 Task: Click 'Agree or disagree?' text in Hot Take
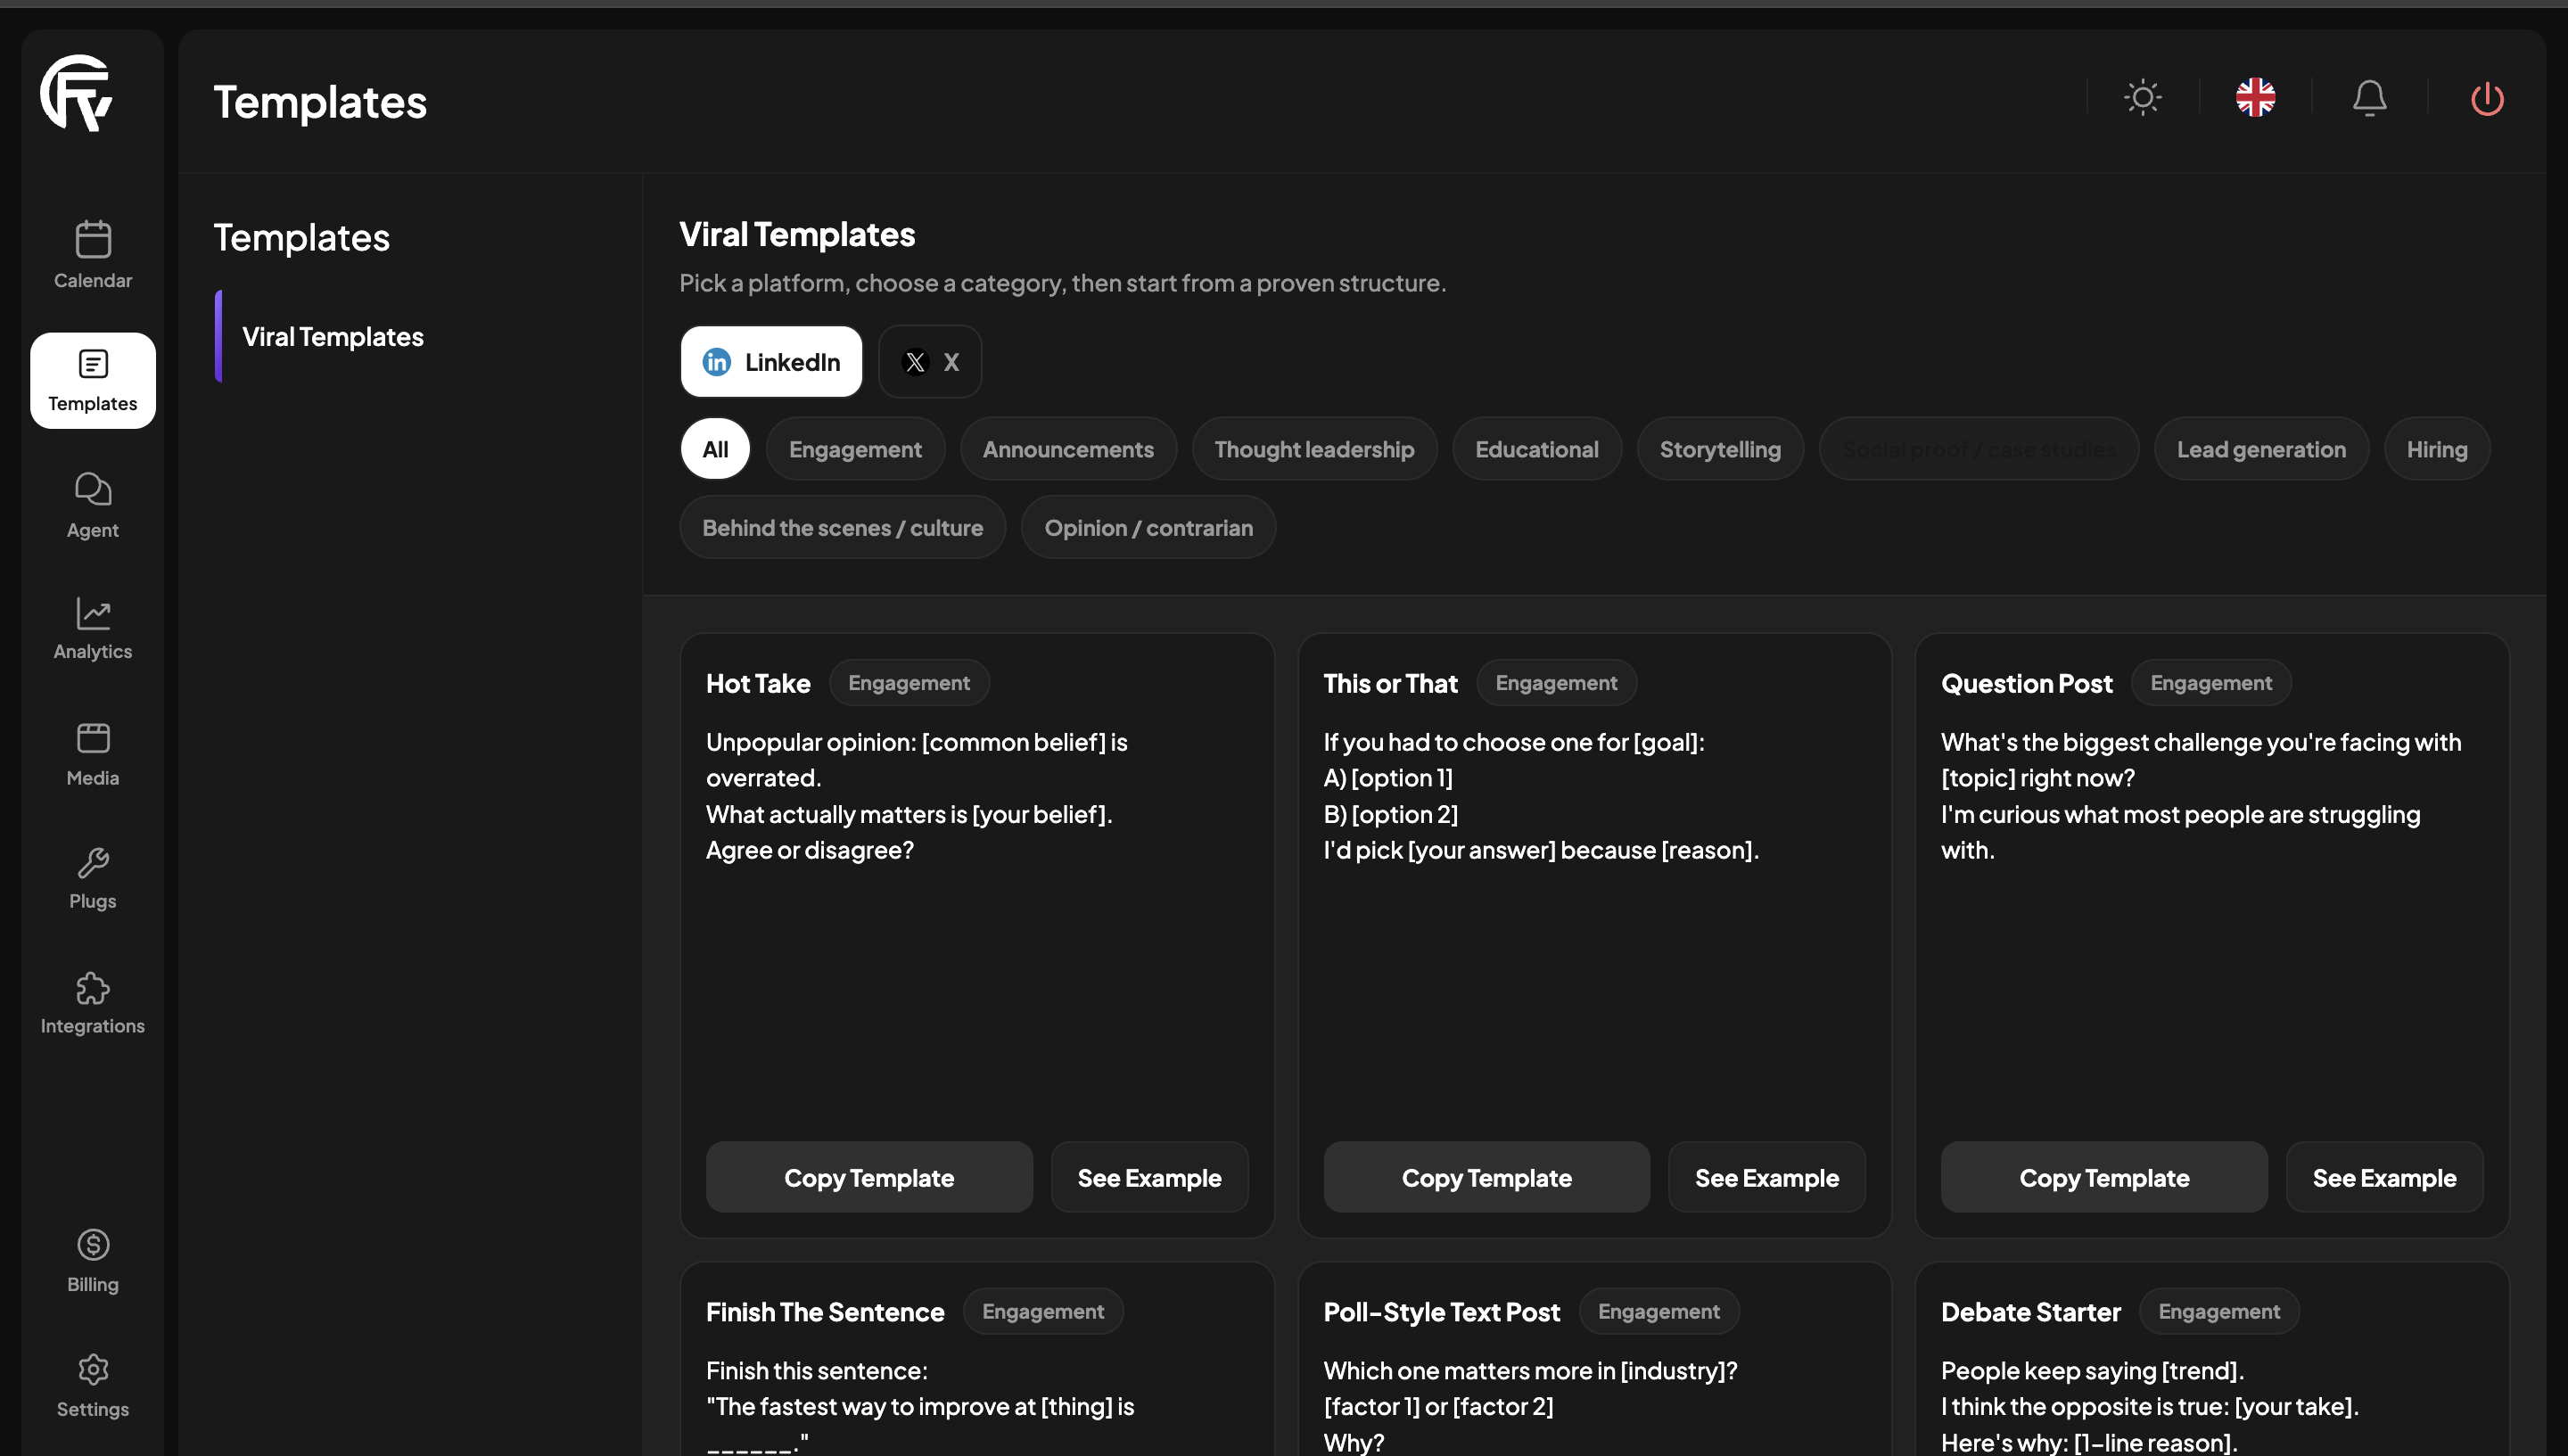point(810,850)
